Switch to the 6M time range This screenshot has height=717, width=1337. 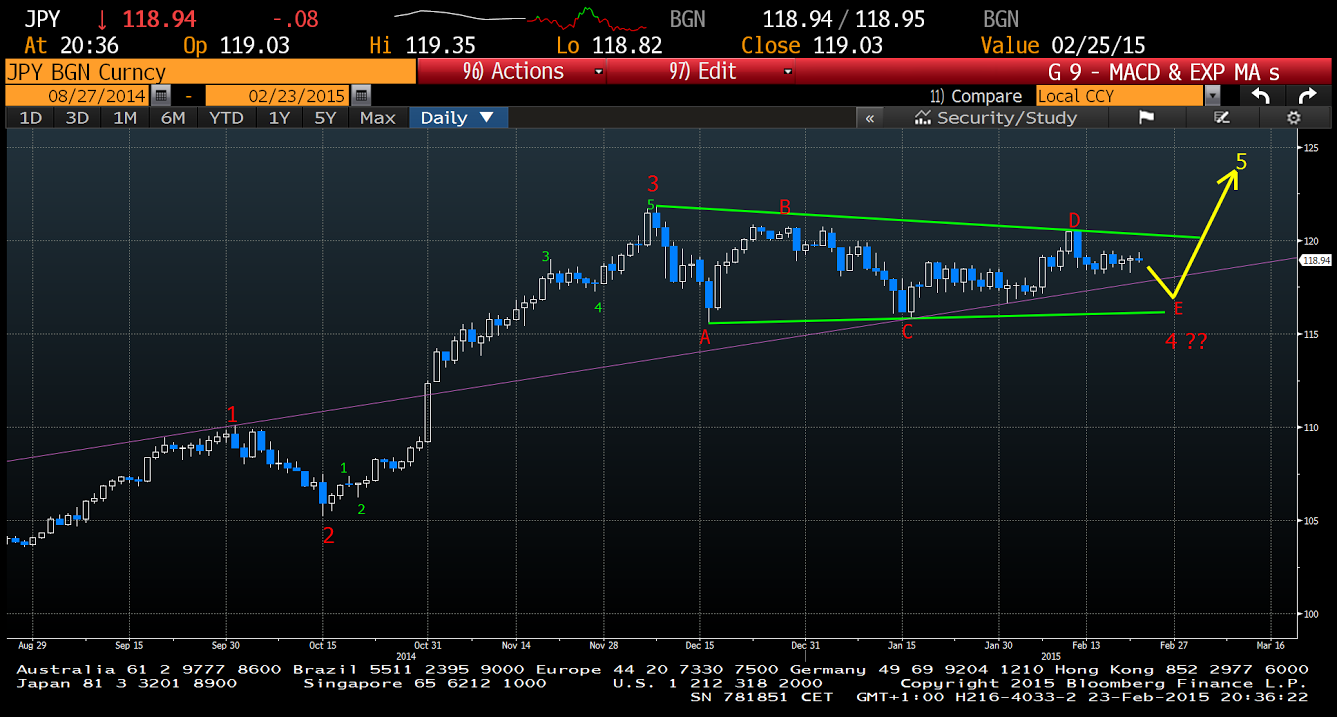(x=173, y=118)
